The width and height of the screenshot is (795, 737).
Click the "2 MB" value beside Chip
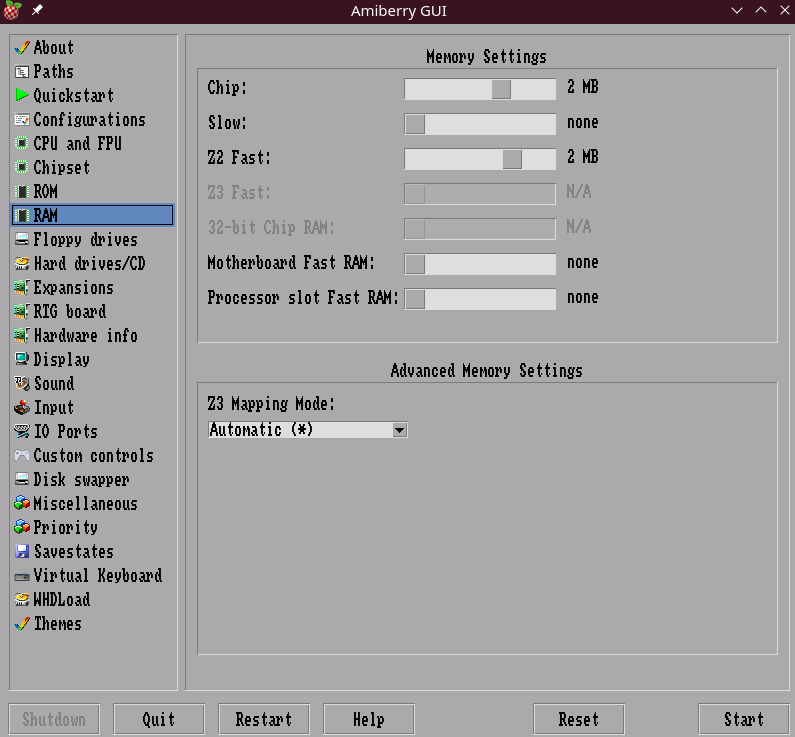(x=583, y=87)
